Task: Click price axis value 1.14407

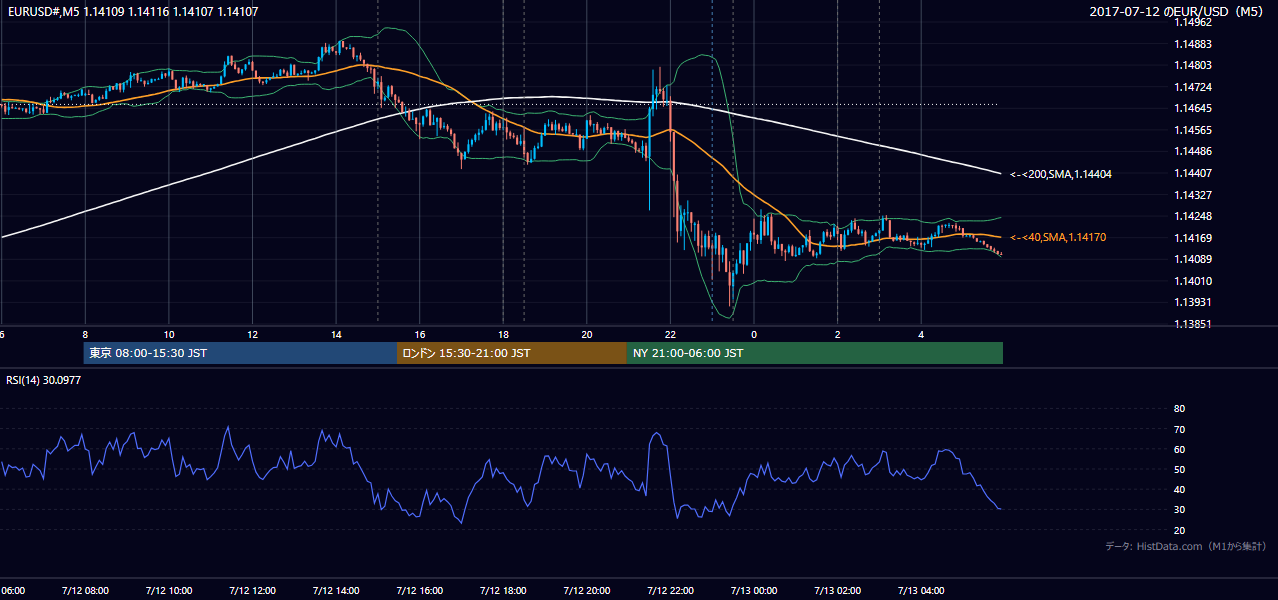Action: click(x=1193, y=173)
